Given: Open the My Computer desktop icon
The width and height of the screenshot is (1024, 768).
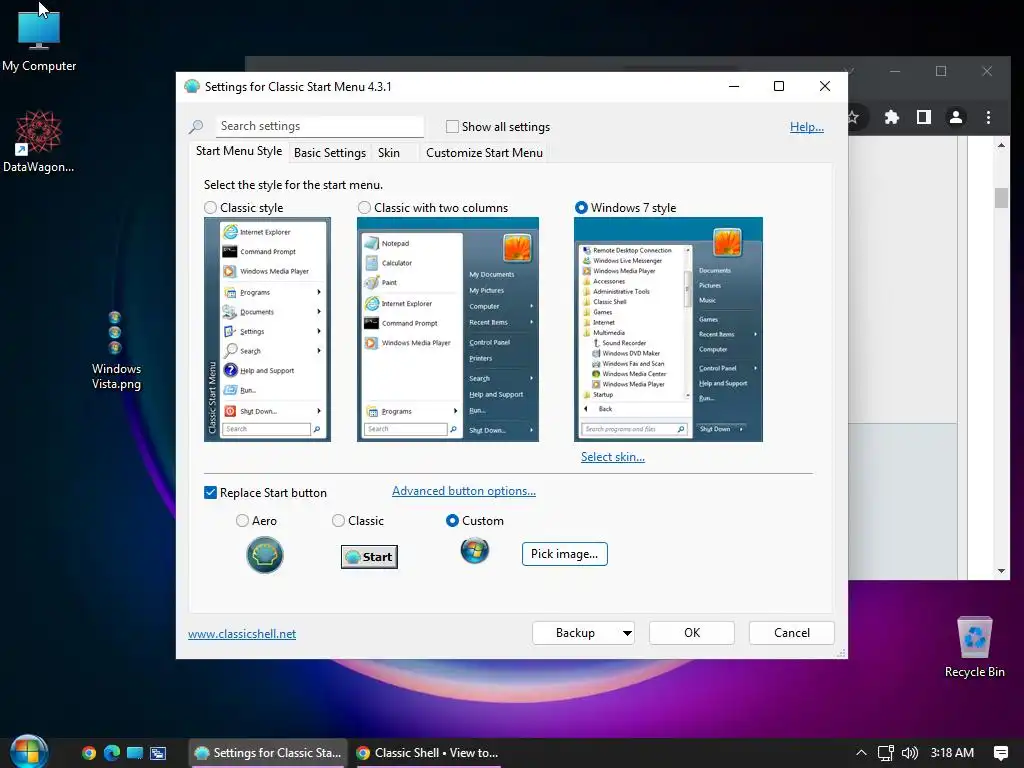Looking at the screenshot, I should pyautogui.click(x=39, y=39).
